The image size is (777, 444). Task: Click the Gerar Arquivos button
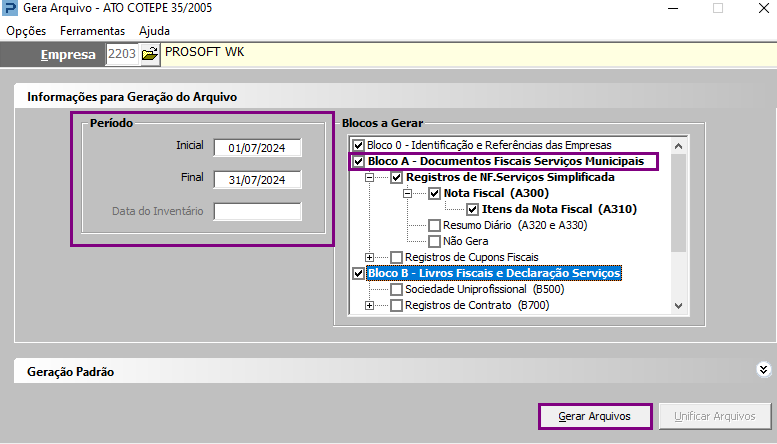pyautogui.click(x=595, y=416)
